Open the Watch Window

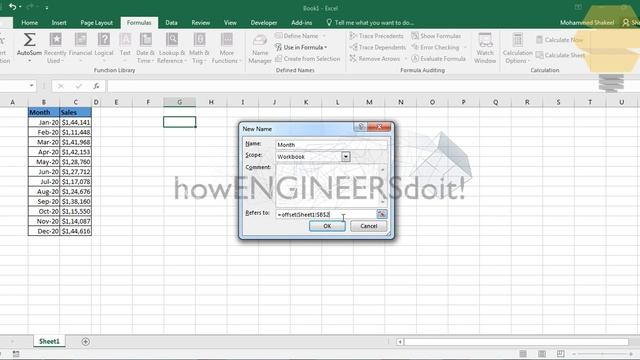click(485, 48)
